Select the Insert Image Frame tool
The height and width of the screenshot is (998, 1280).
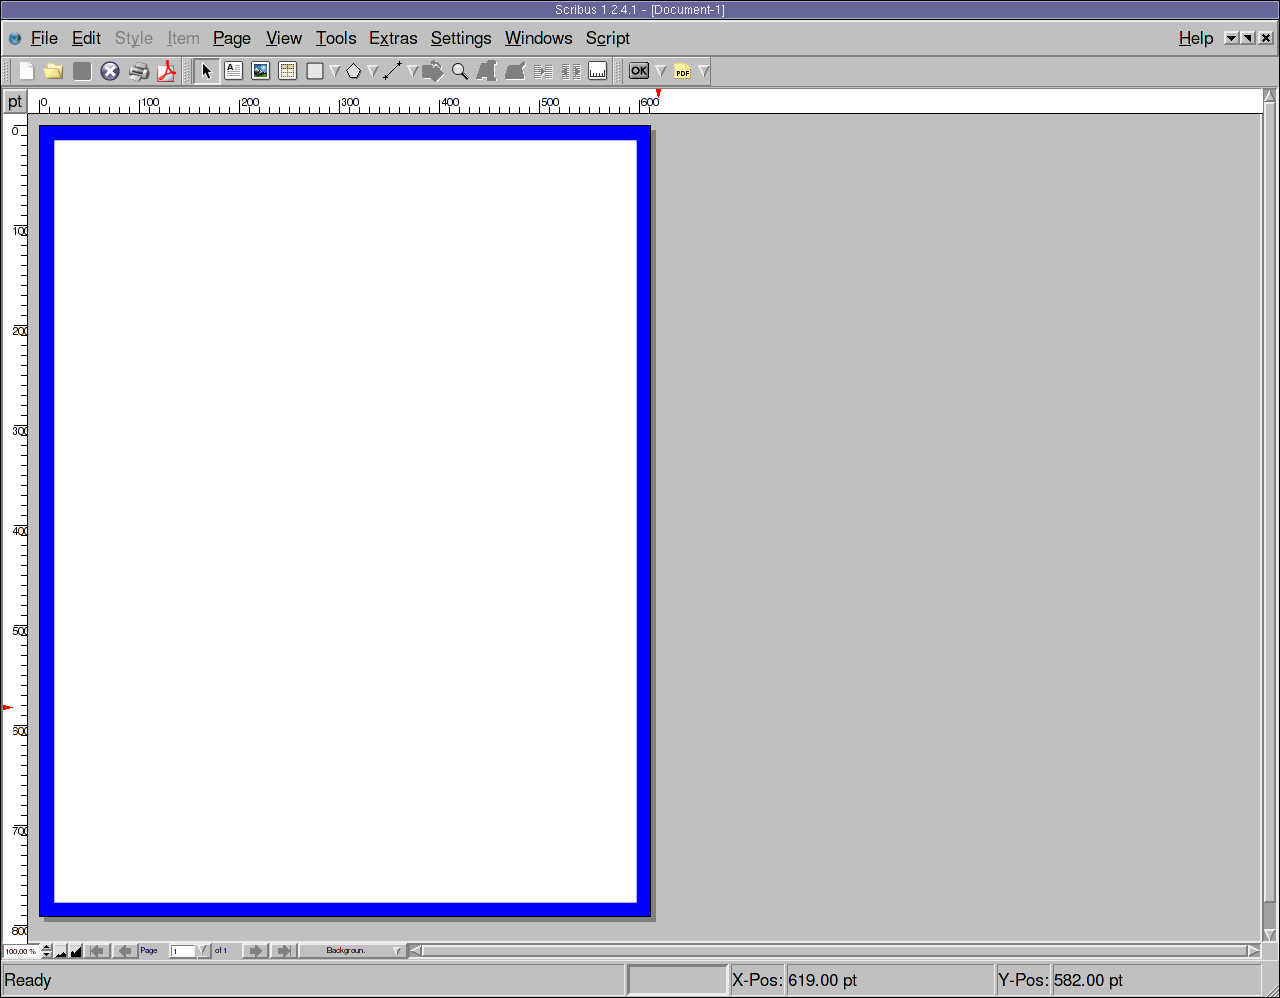coord(260,71)
